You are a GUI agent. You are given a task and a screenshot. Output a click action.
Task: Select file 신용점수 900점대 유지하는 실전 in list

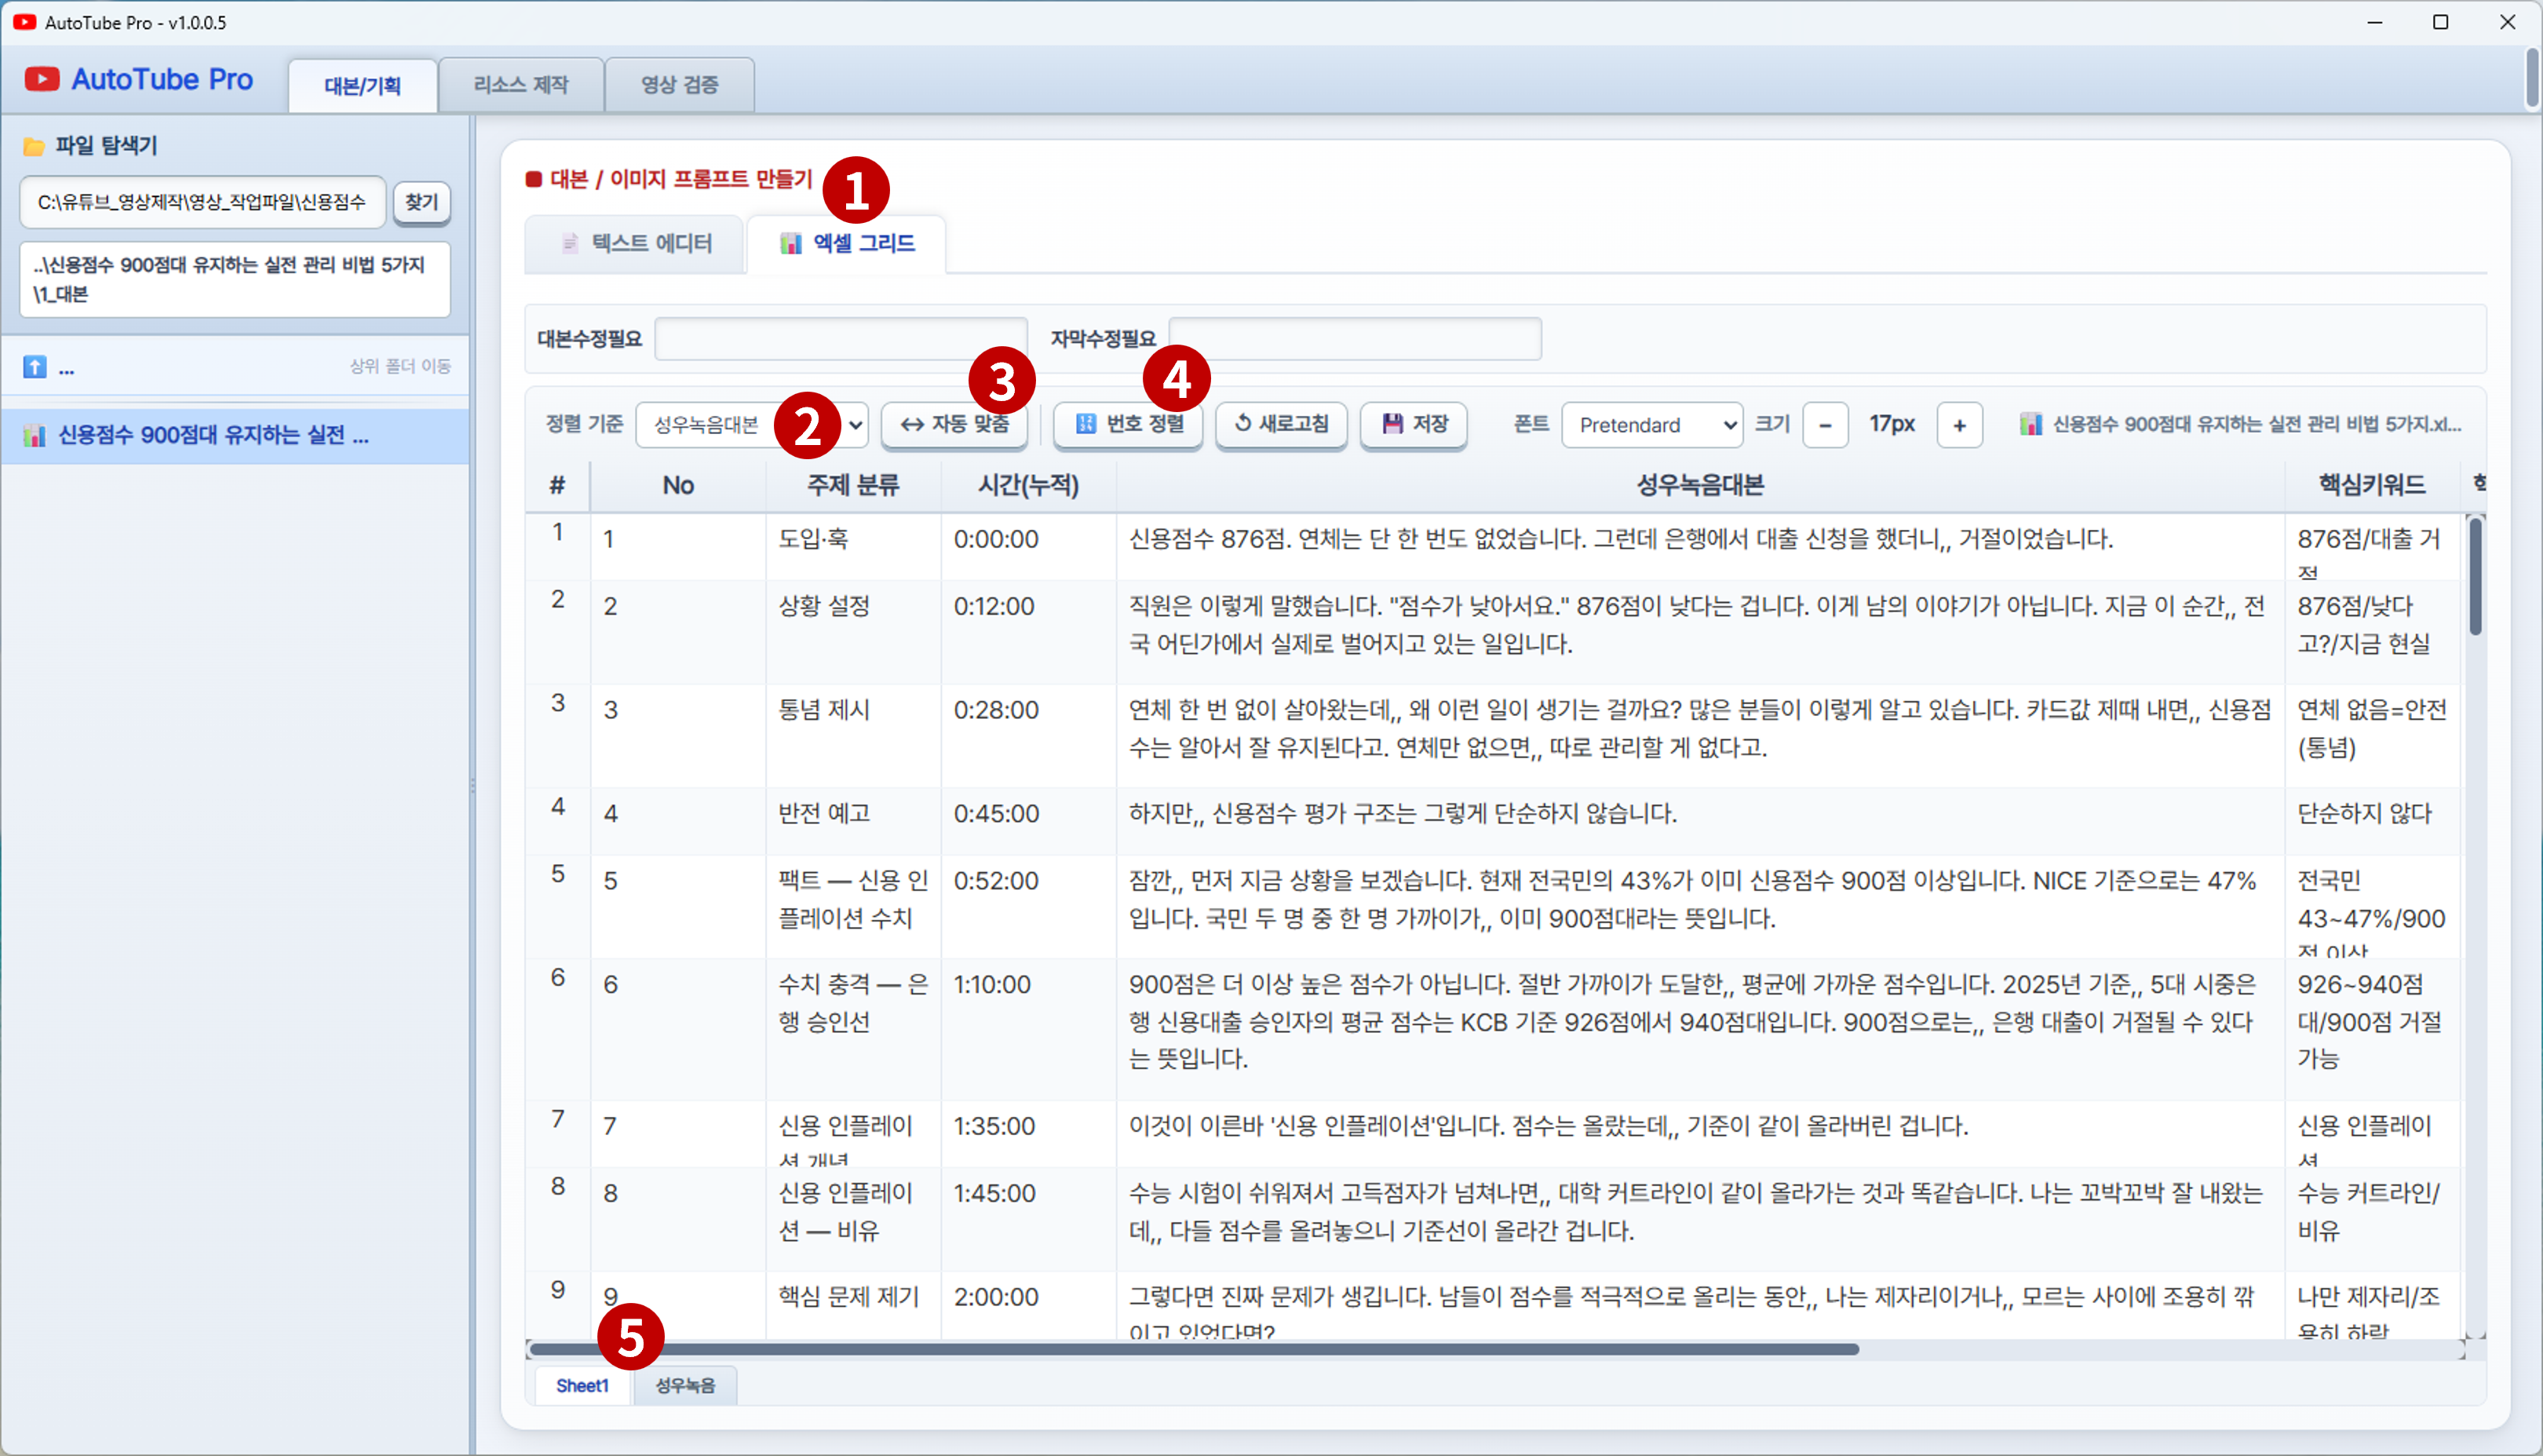(235, 435)
